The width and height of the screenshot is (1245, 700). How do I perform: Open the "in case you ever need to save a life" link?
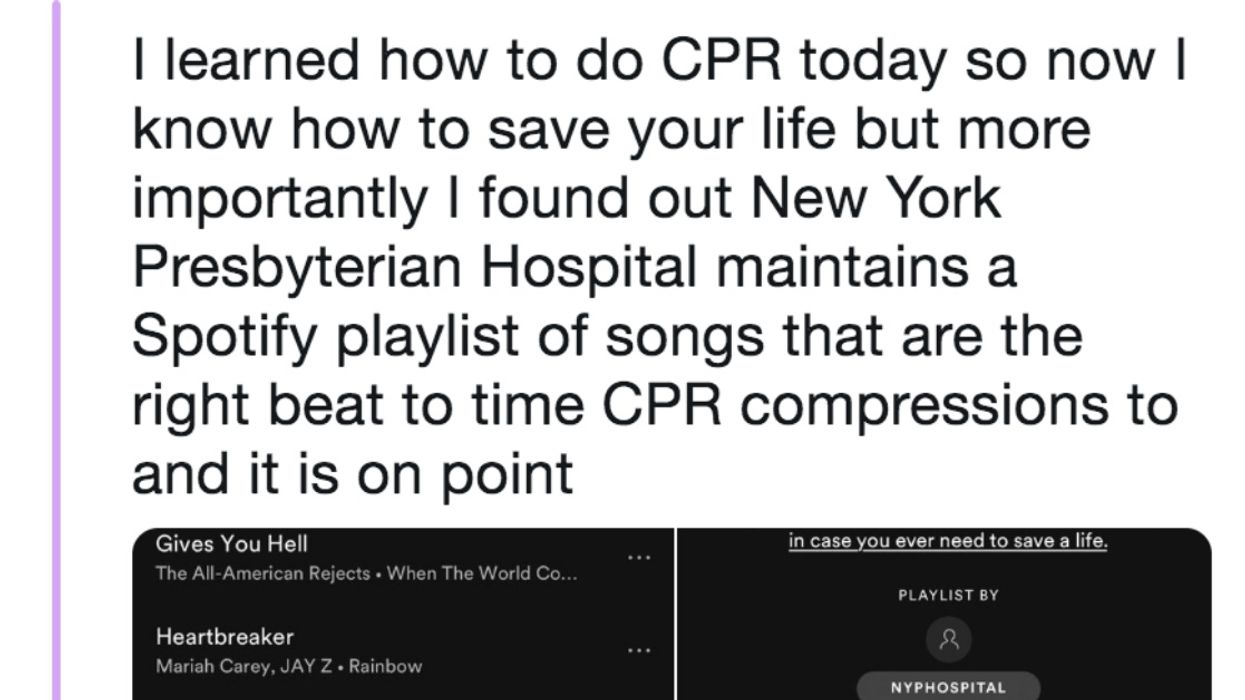[949, 540]
